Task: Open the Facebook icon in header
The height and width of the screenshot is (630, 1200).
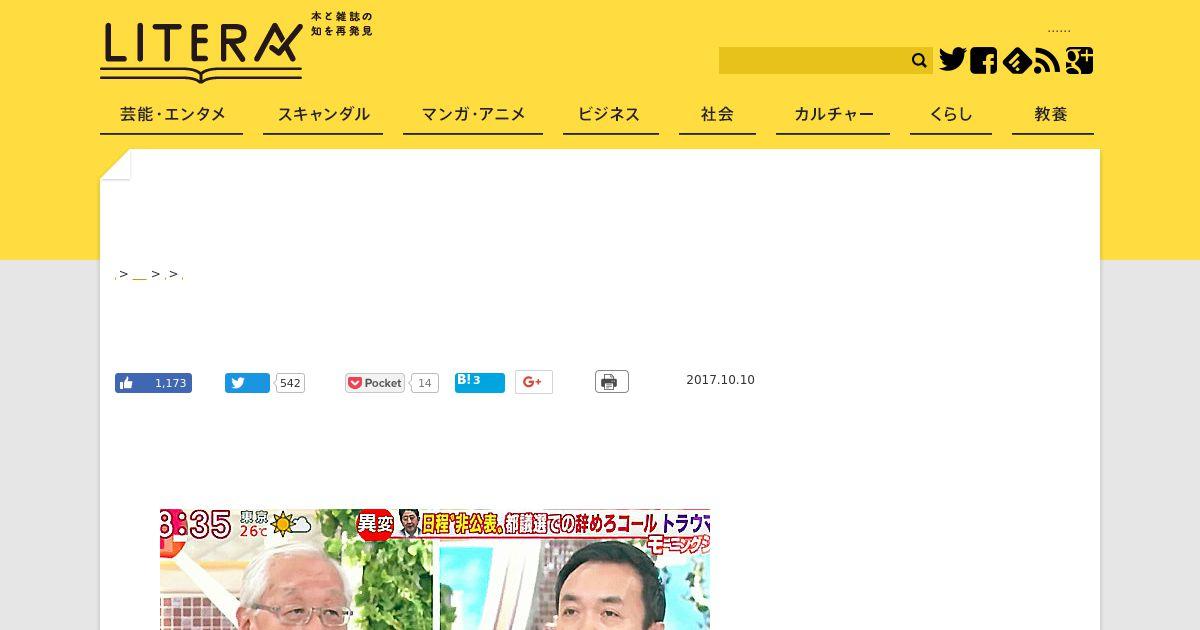Action: 983,60
